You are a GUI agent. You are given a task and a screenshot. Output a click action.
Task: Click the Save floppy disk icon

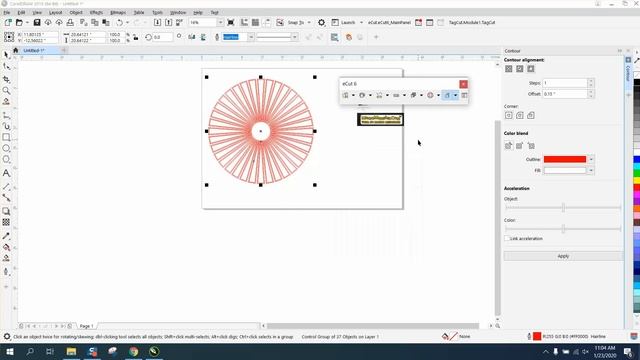point(37,22)
